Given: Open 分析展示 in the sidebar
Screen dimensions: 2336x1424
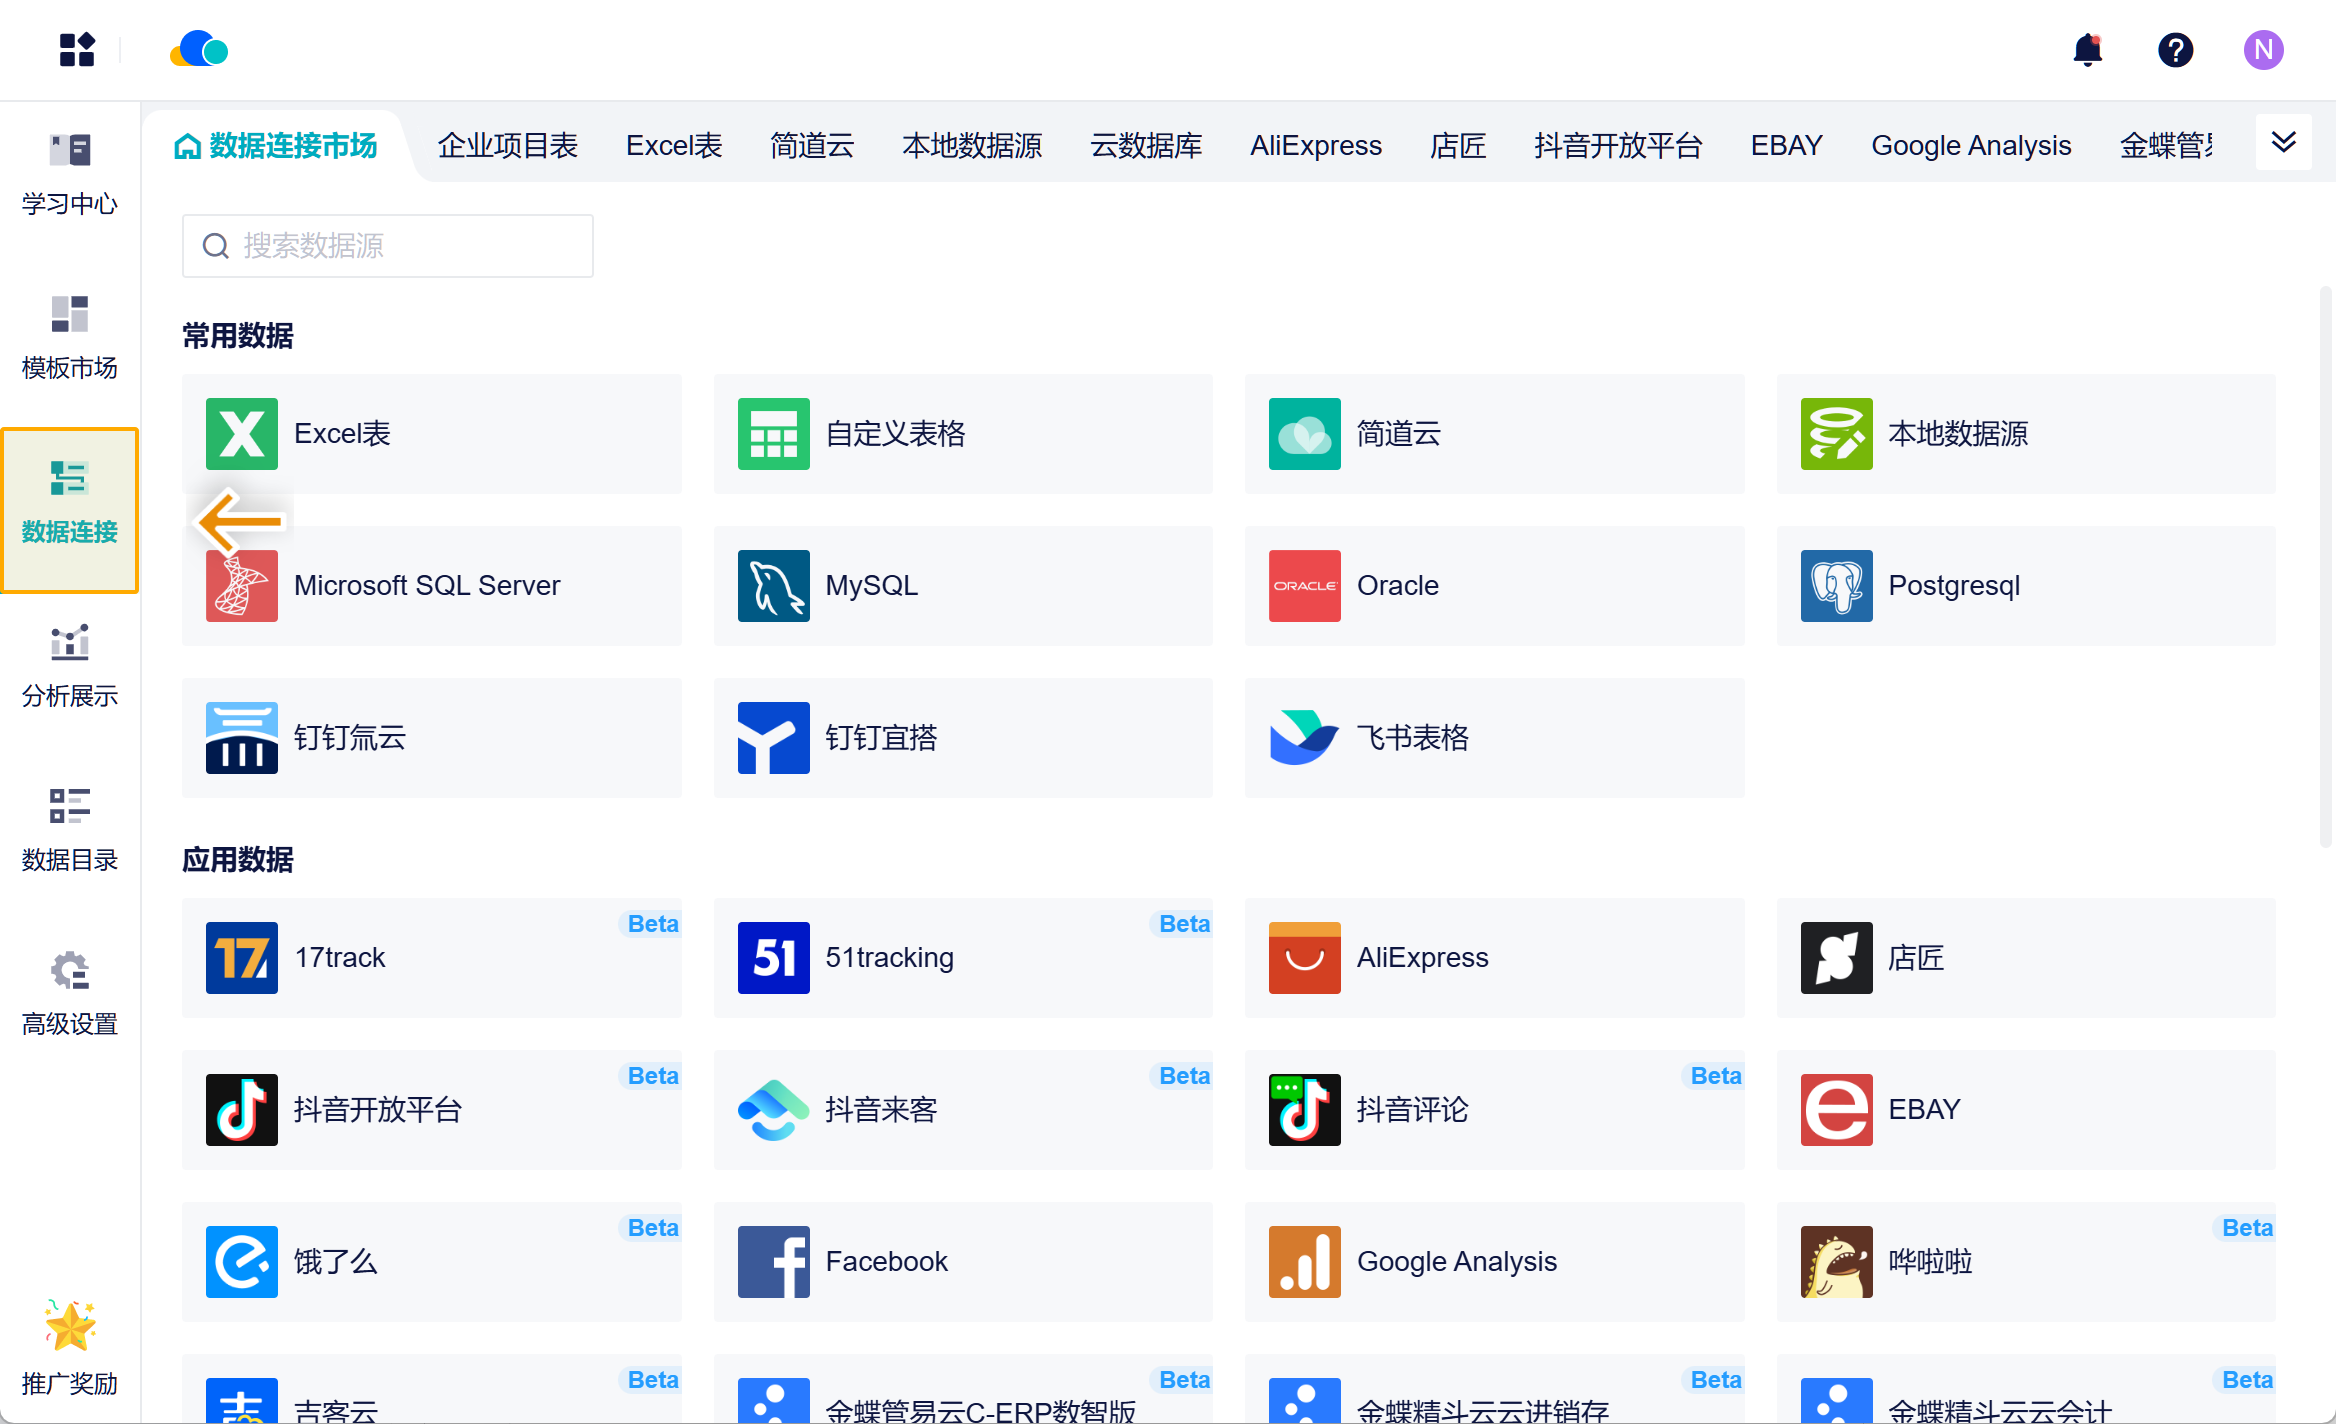Looking at the screenshot, I should 70,667.
